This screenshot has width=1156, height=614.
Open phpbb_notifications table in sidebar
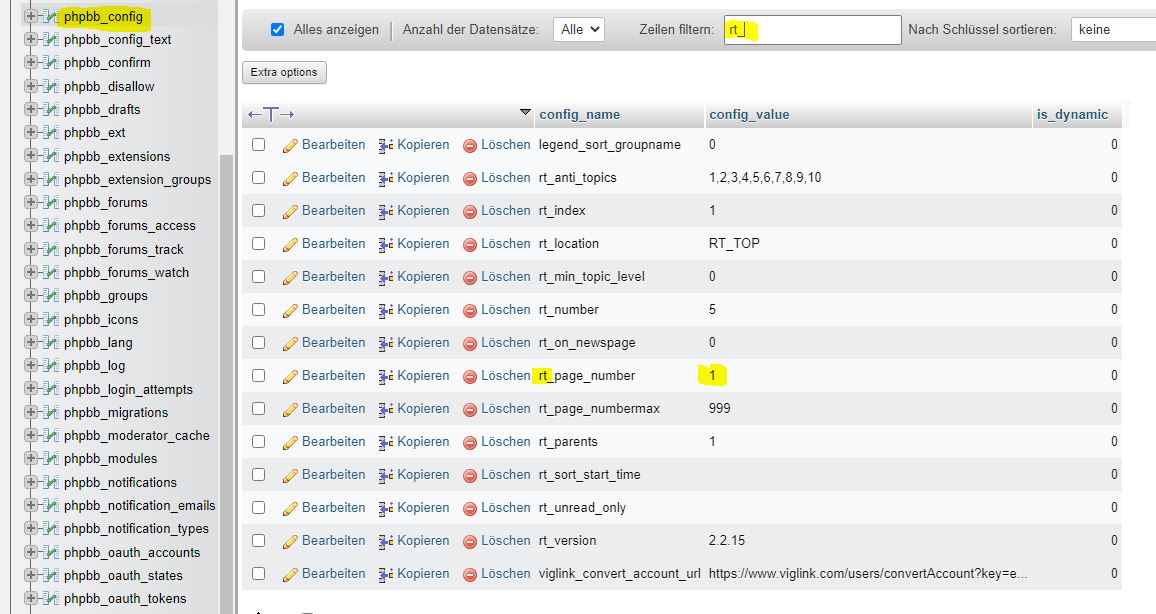(120, 482)
